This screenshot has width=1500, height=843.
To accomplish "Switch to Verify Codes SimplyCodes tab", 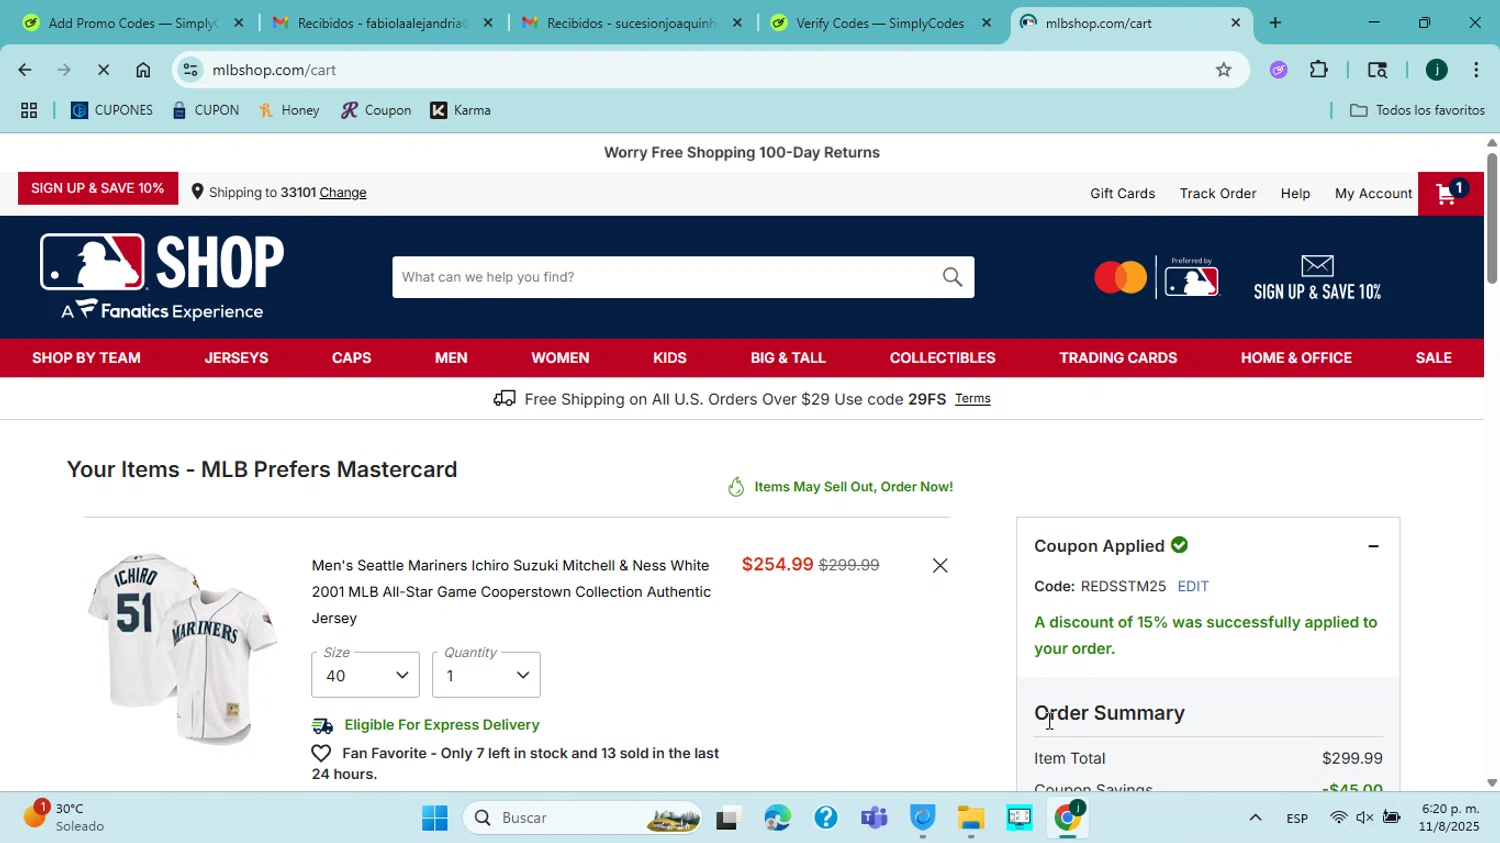I will 879,23.
